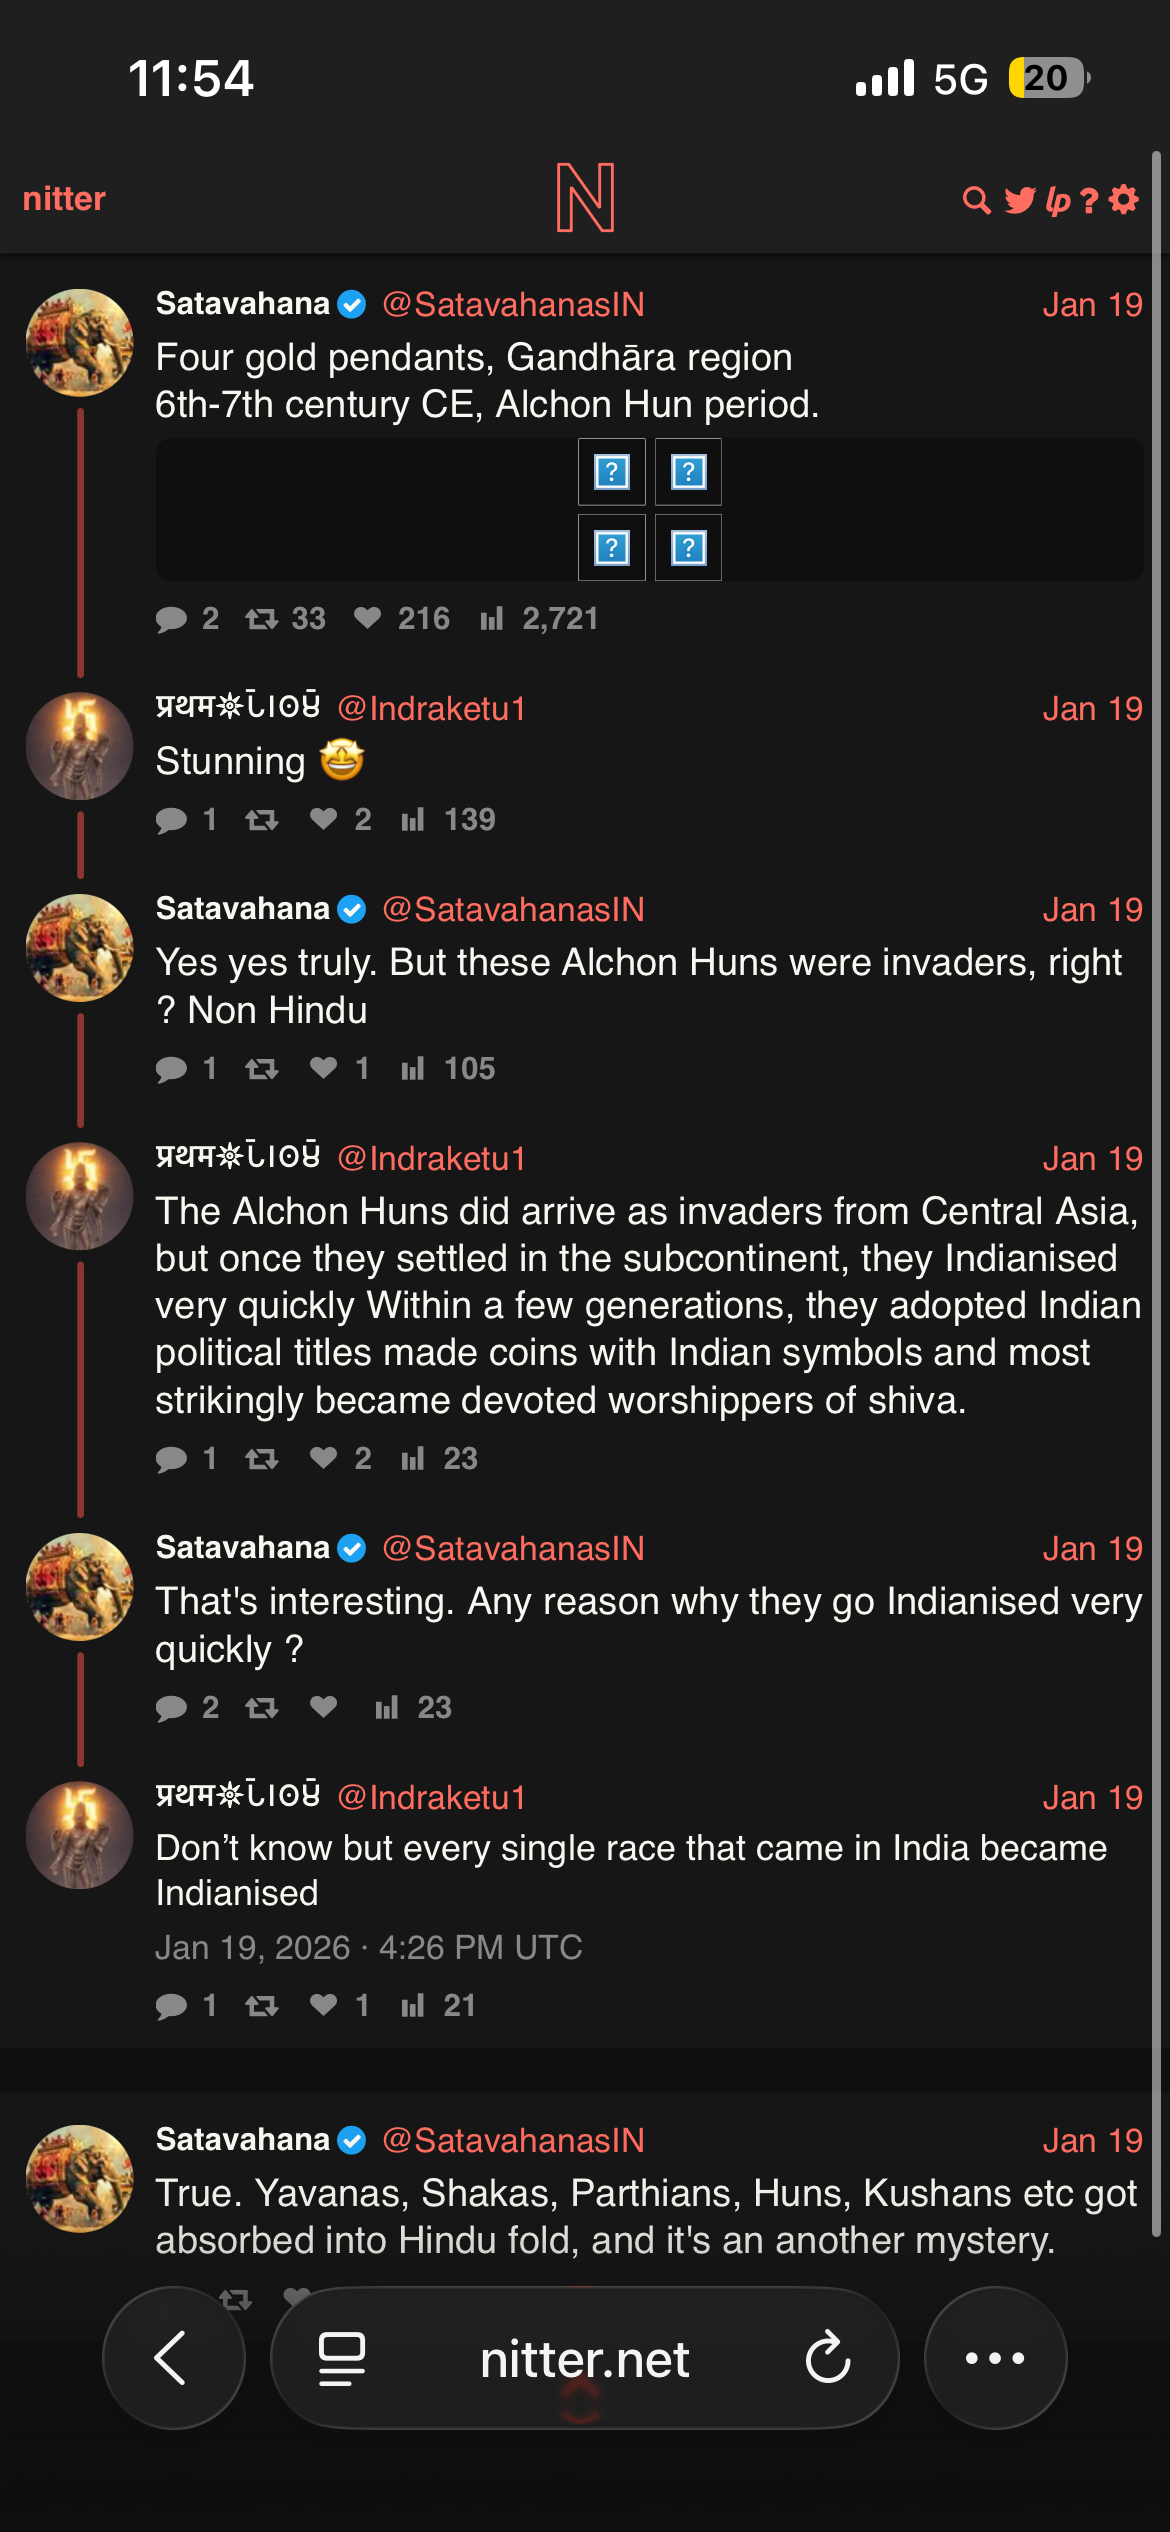Image resolution: width=1170 pixels, height=2532 pixels.
Task: Tap the Liberapay donate icon
Action: point(1057,200)
